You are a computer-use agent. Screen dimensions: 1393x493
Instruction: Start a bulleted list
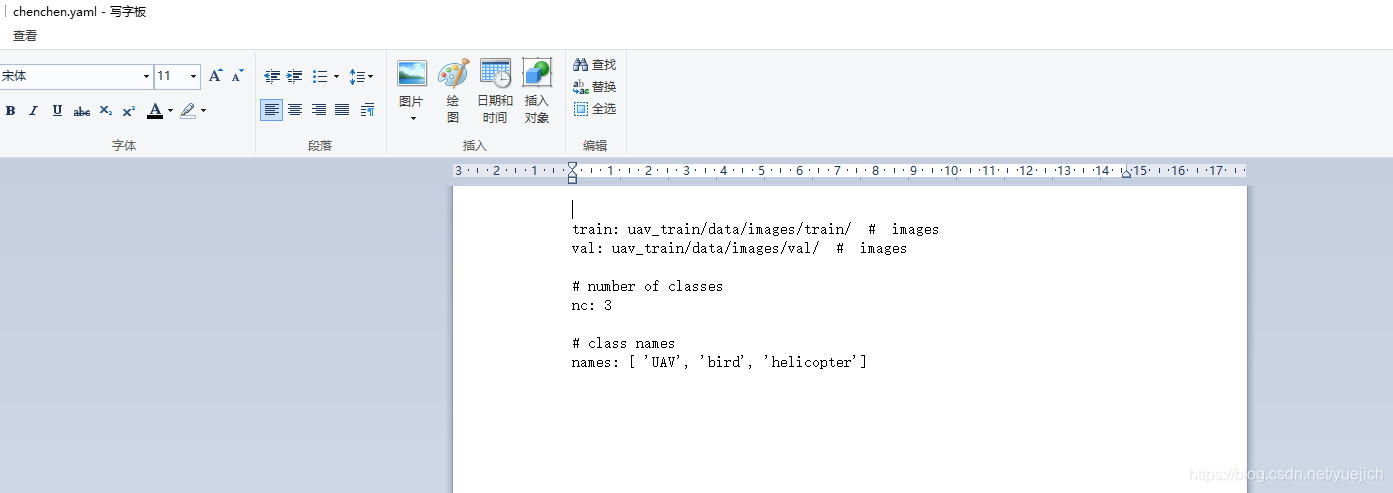[x=320, y=76]
